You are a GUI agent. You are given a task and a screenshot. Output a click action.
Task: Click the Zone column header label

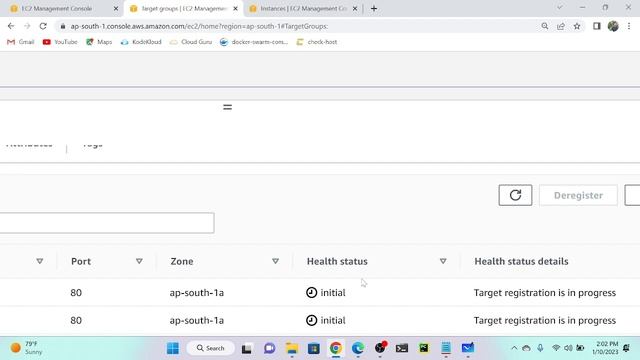(182, 261)
